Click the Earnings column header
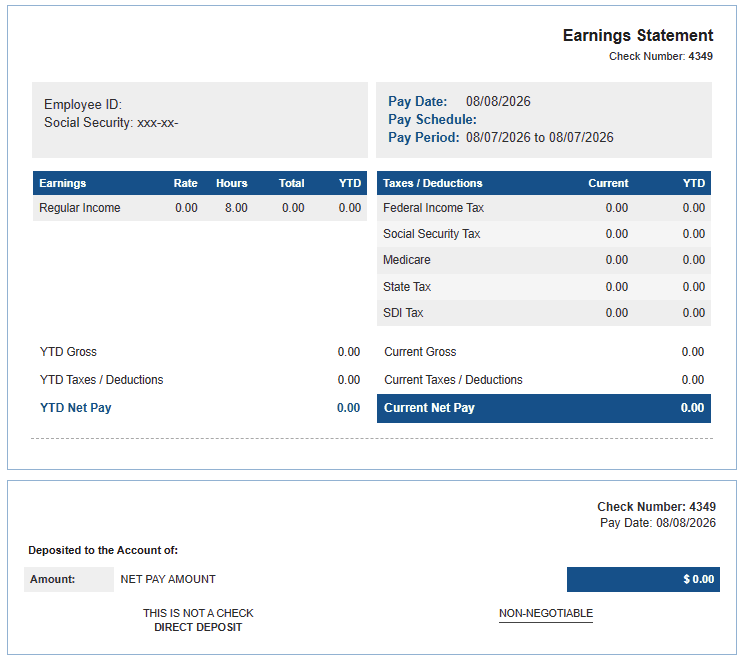Viewport: 743px width, 664px height. pos(63,183)
